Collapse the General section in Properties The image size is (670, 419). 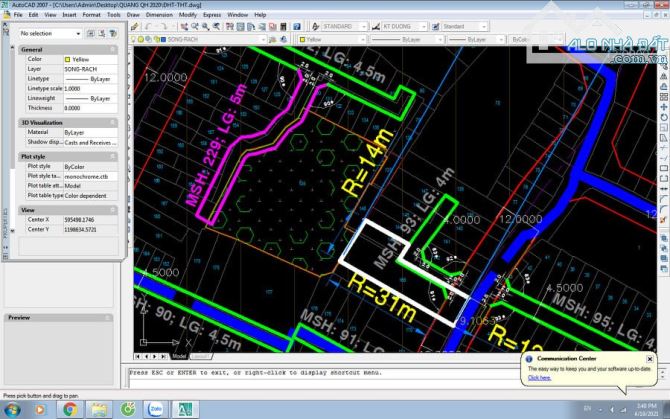(x=113, y=49)
